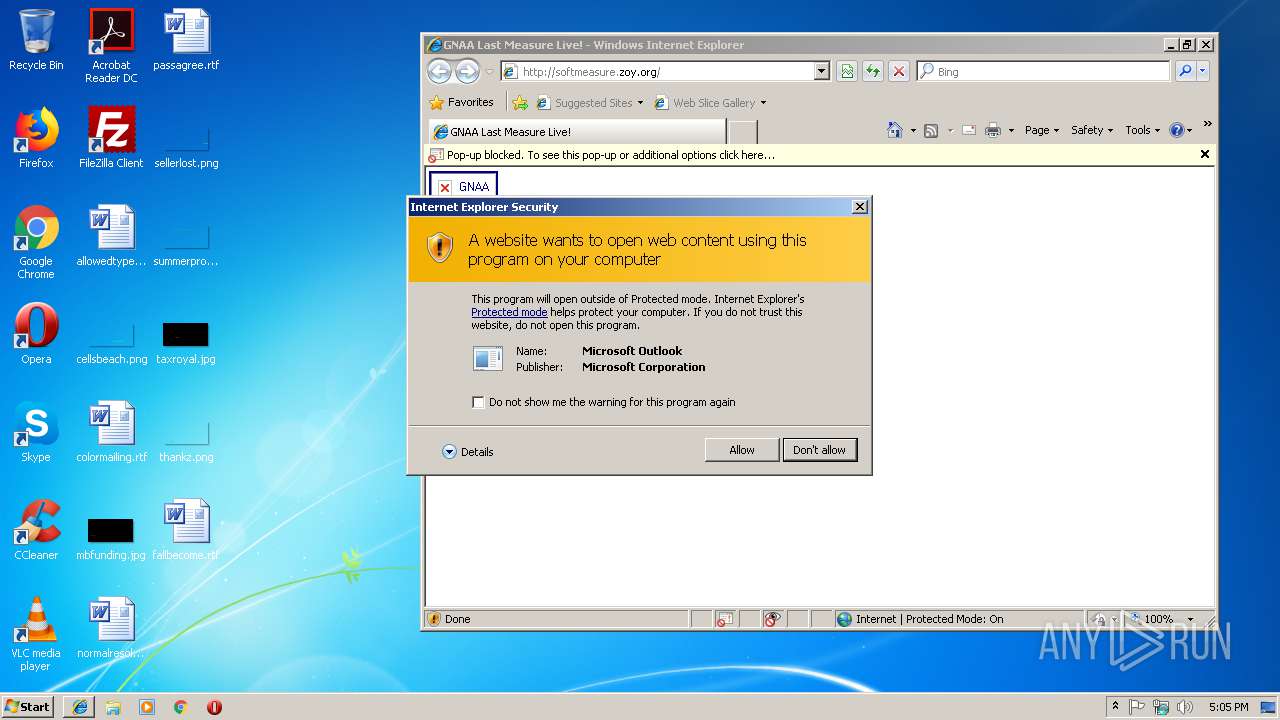
Task: Click the taskbar clock 5:05 PM
Action: [1228, 707]
